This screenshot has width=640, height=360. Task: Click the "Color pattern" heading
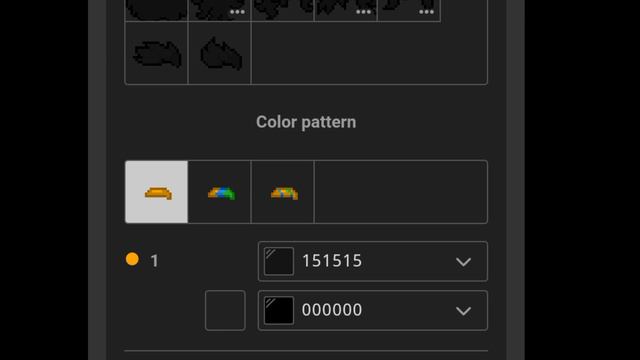point(306,122)
